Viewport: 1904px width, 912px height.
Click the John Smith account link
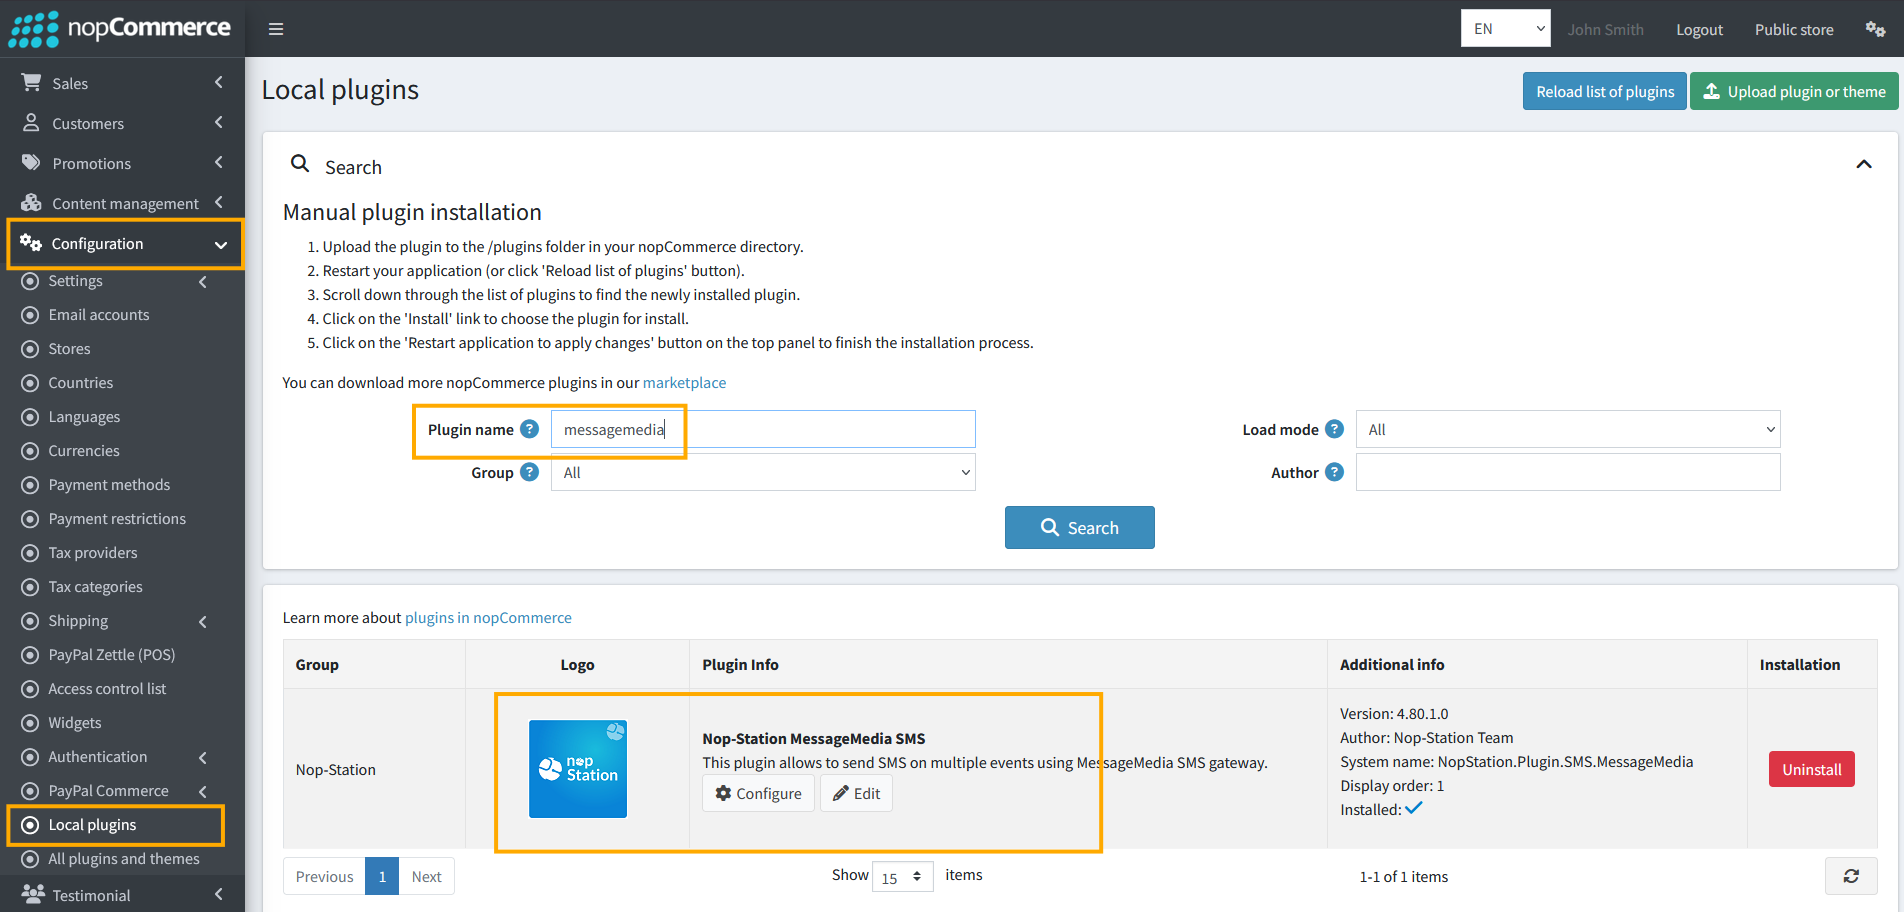1605,29
